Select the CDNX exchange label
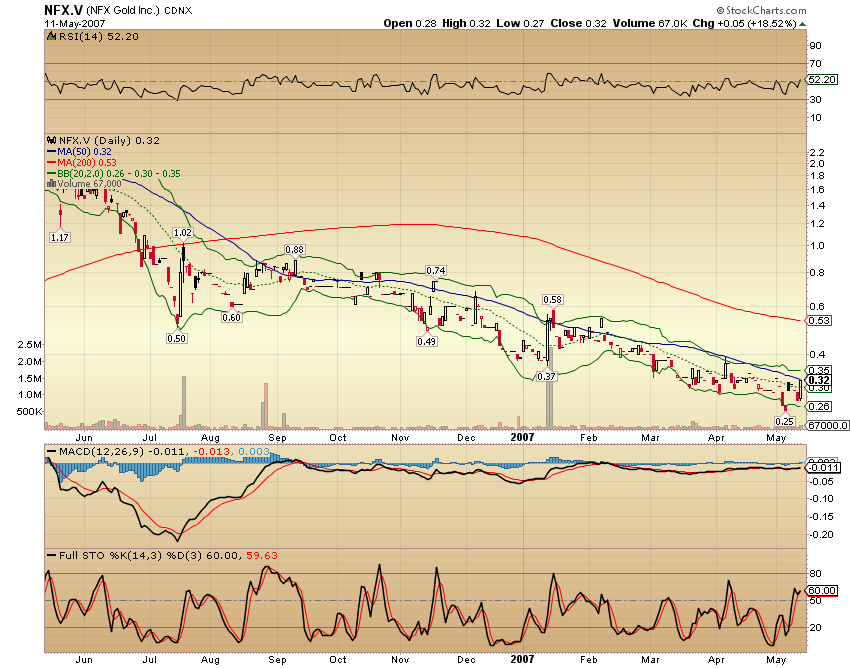Viewport: 850px width, 668px height. [x=178, y=10]
